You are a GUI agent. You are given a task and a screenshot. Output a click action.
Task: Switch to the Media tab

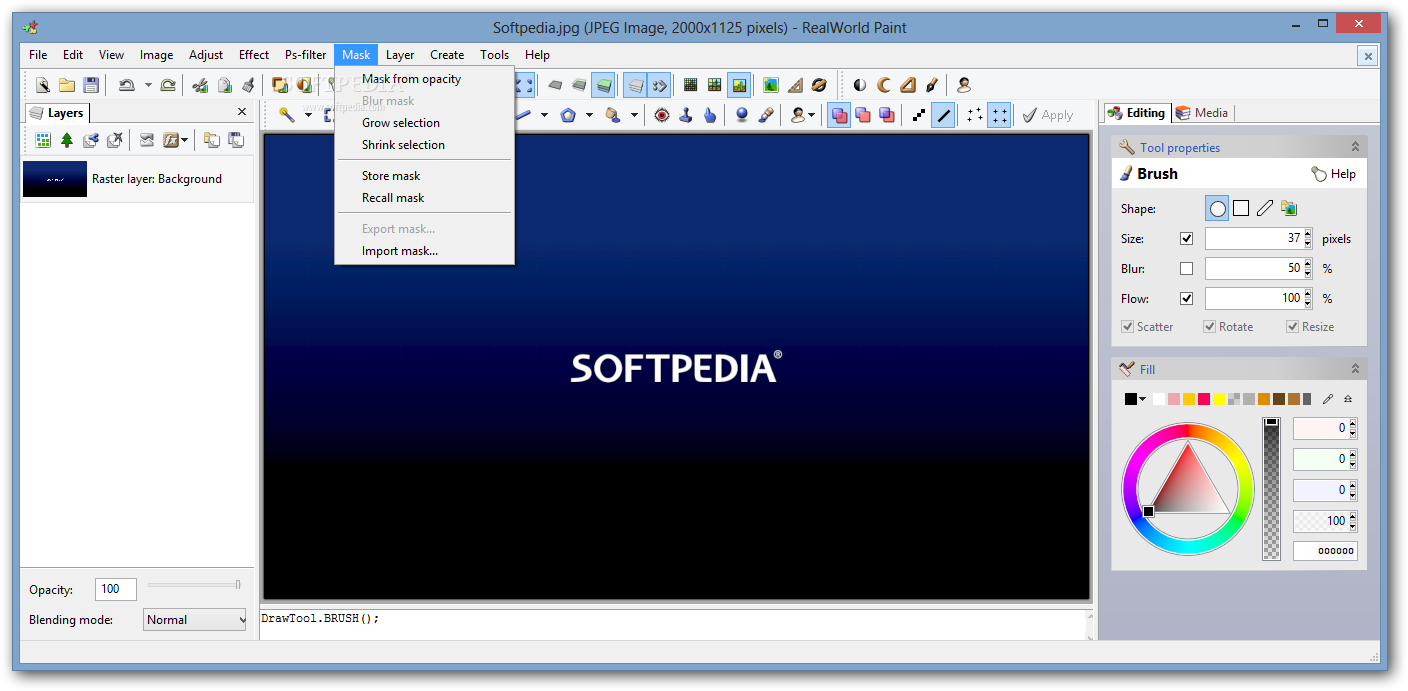(x=1202, y=113)
